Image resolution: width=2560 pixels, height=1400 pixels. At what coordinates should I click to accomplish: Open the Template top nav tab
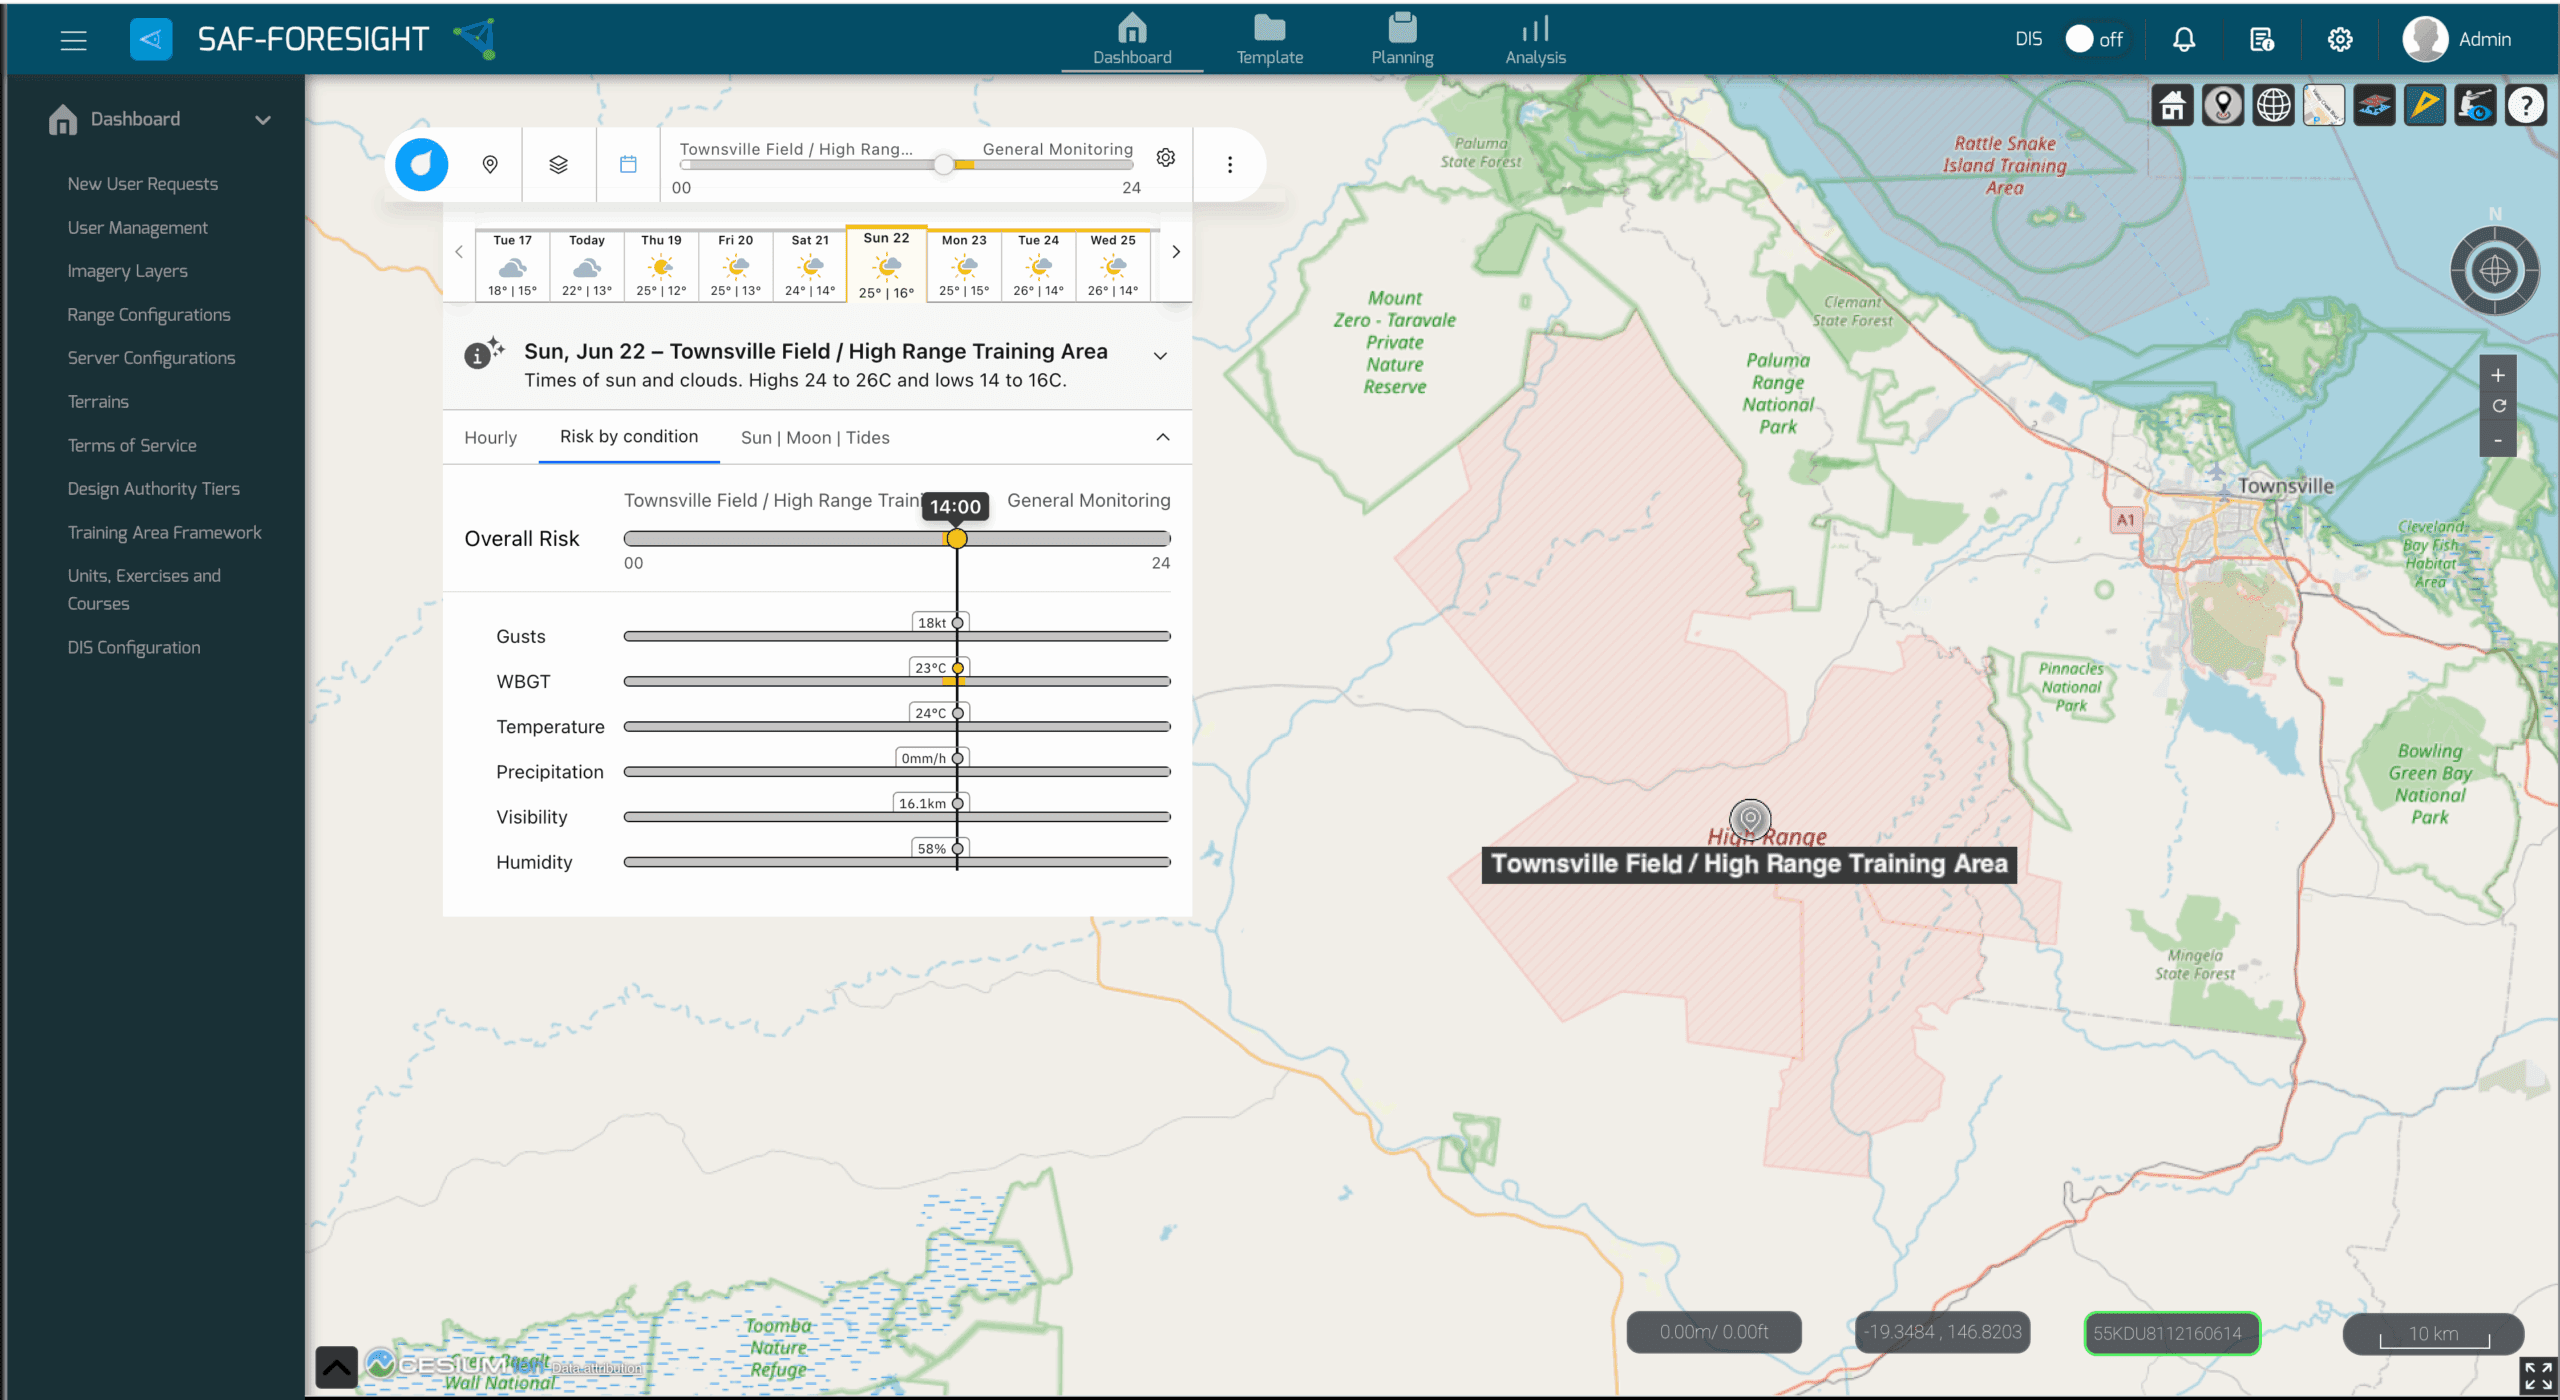click(x=1270, y=39)
